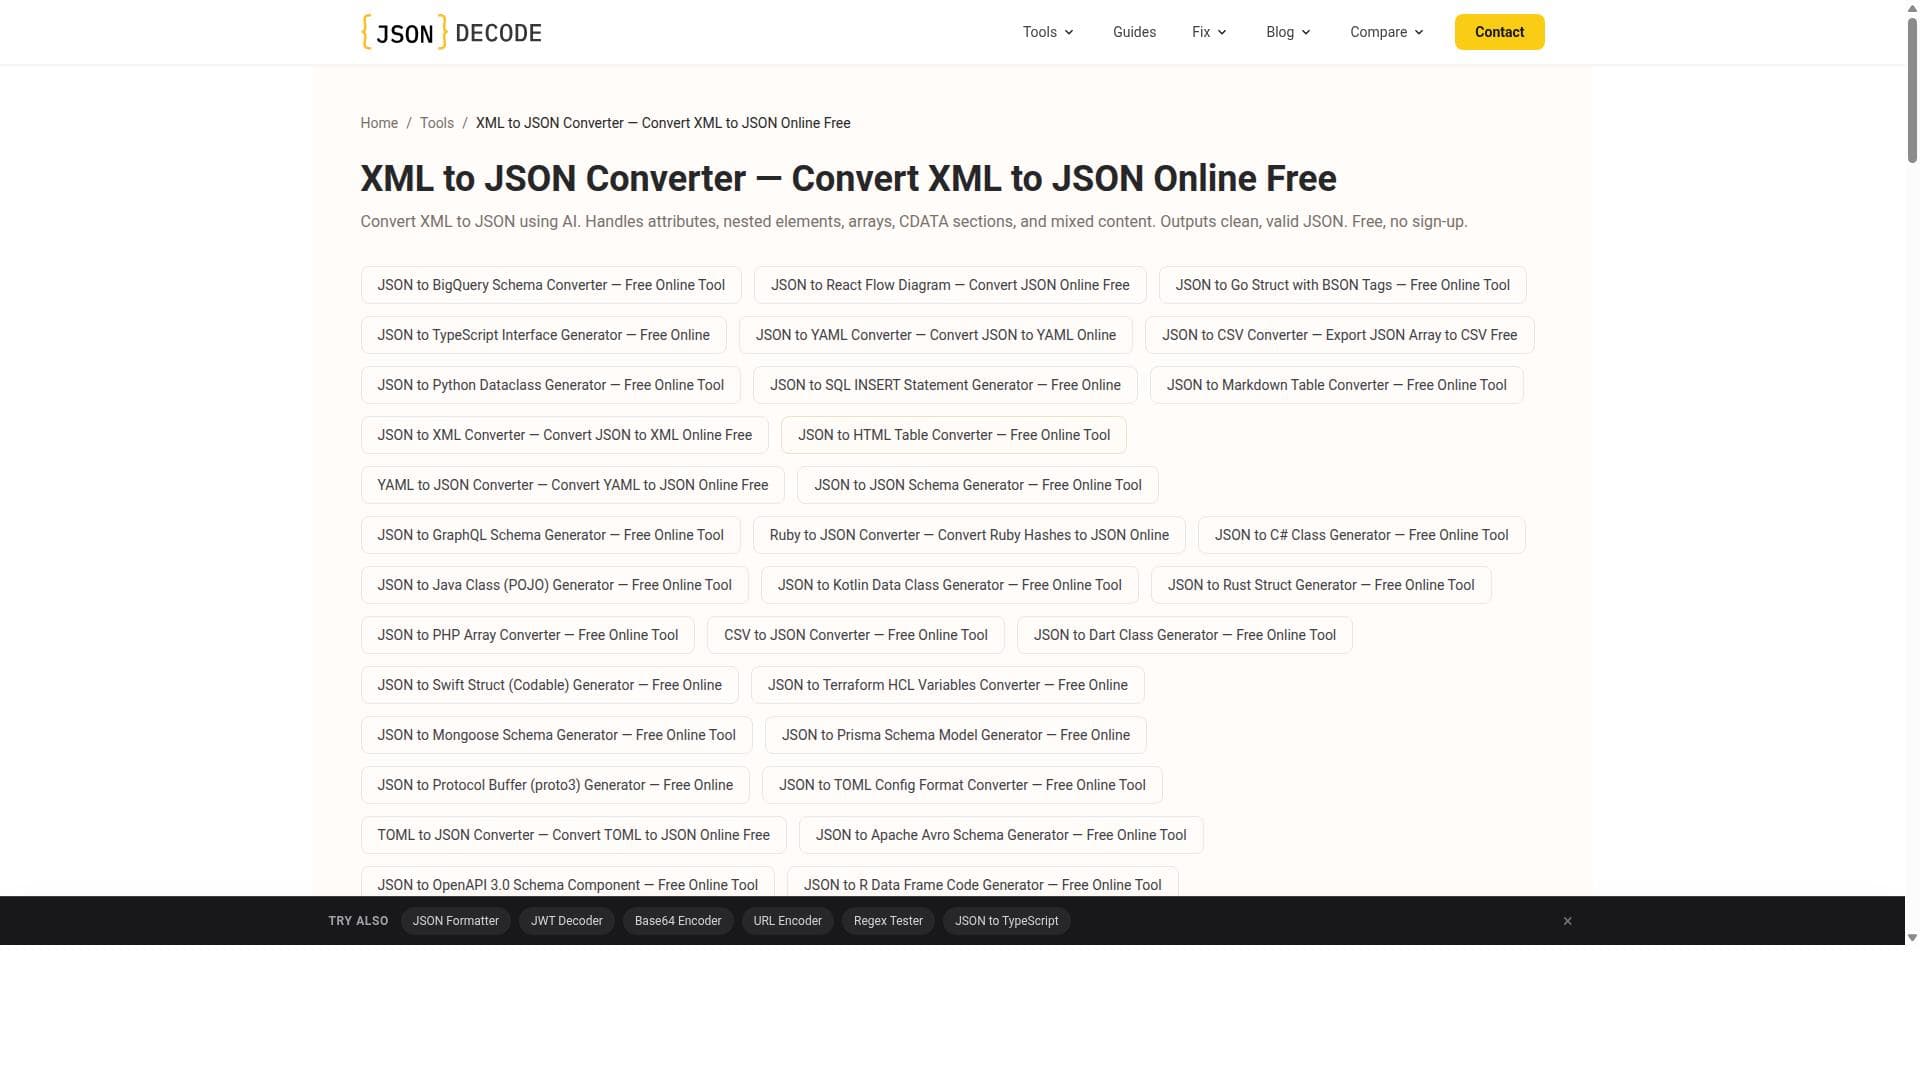The height and width of the screenshot is (1080, 1920).
Task: Select YAML to JSON Converter
Action: point(572,485)
